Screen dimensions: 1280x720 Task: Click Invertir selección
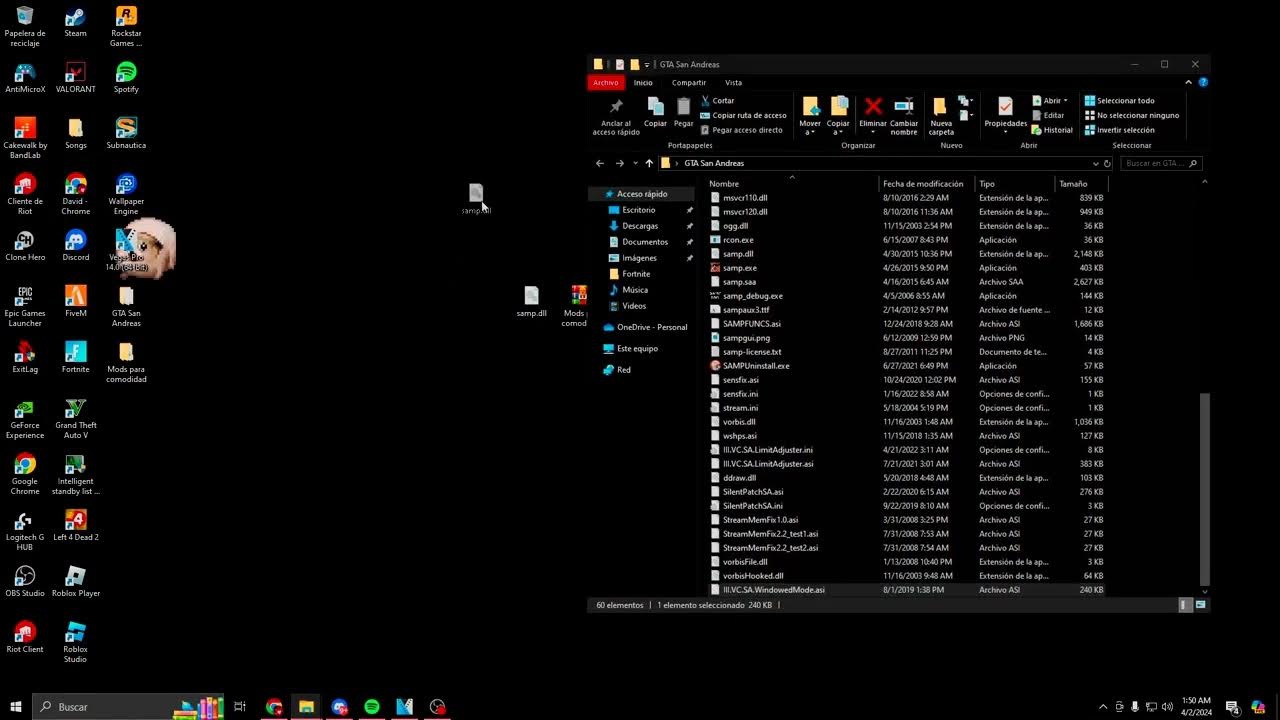pos(1119,130)
